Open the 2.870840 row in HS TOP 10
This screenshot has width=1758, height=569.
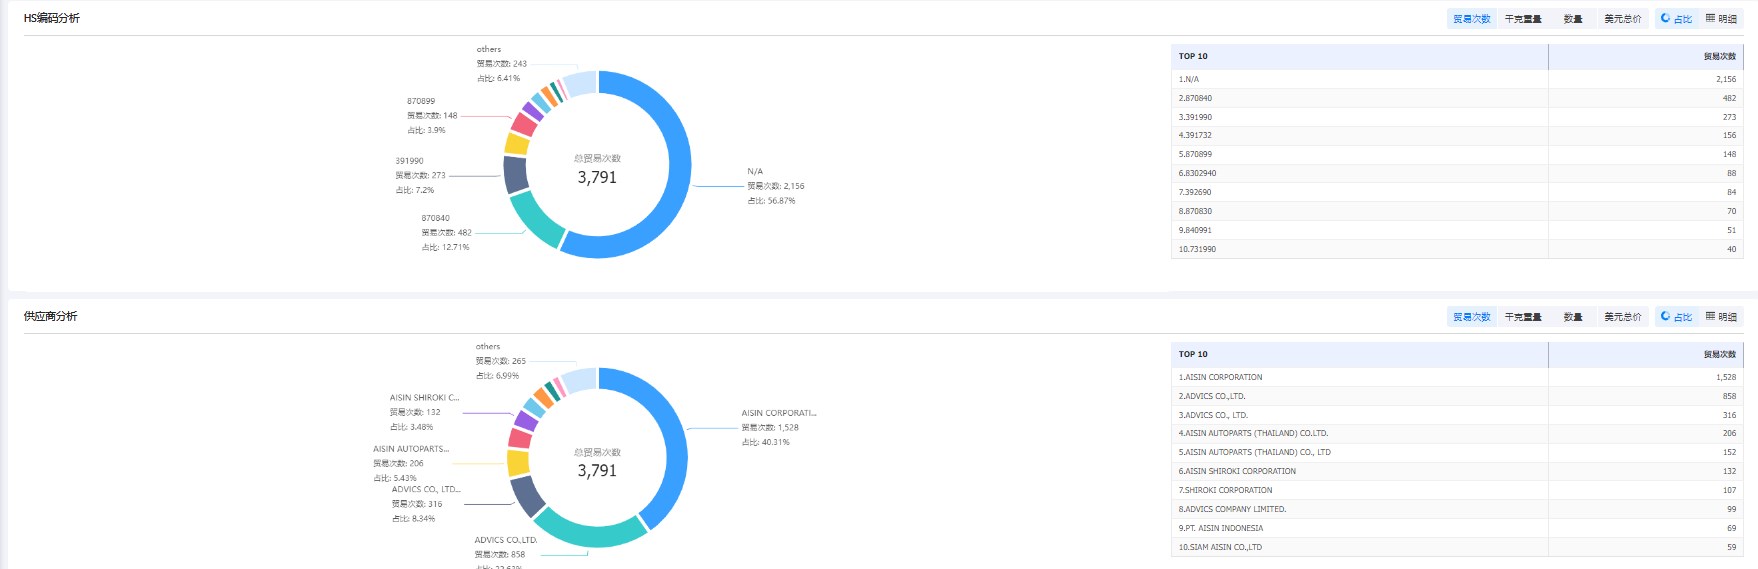click(1457, 98)
